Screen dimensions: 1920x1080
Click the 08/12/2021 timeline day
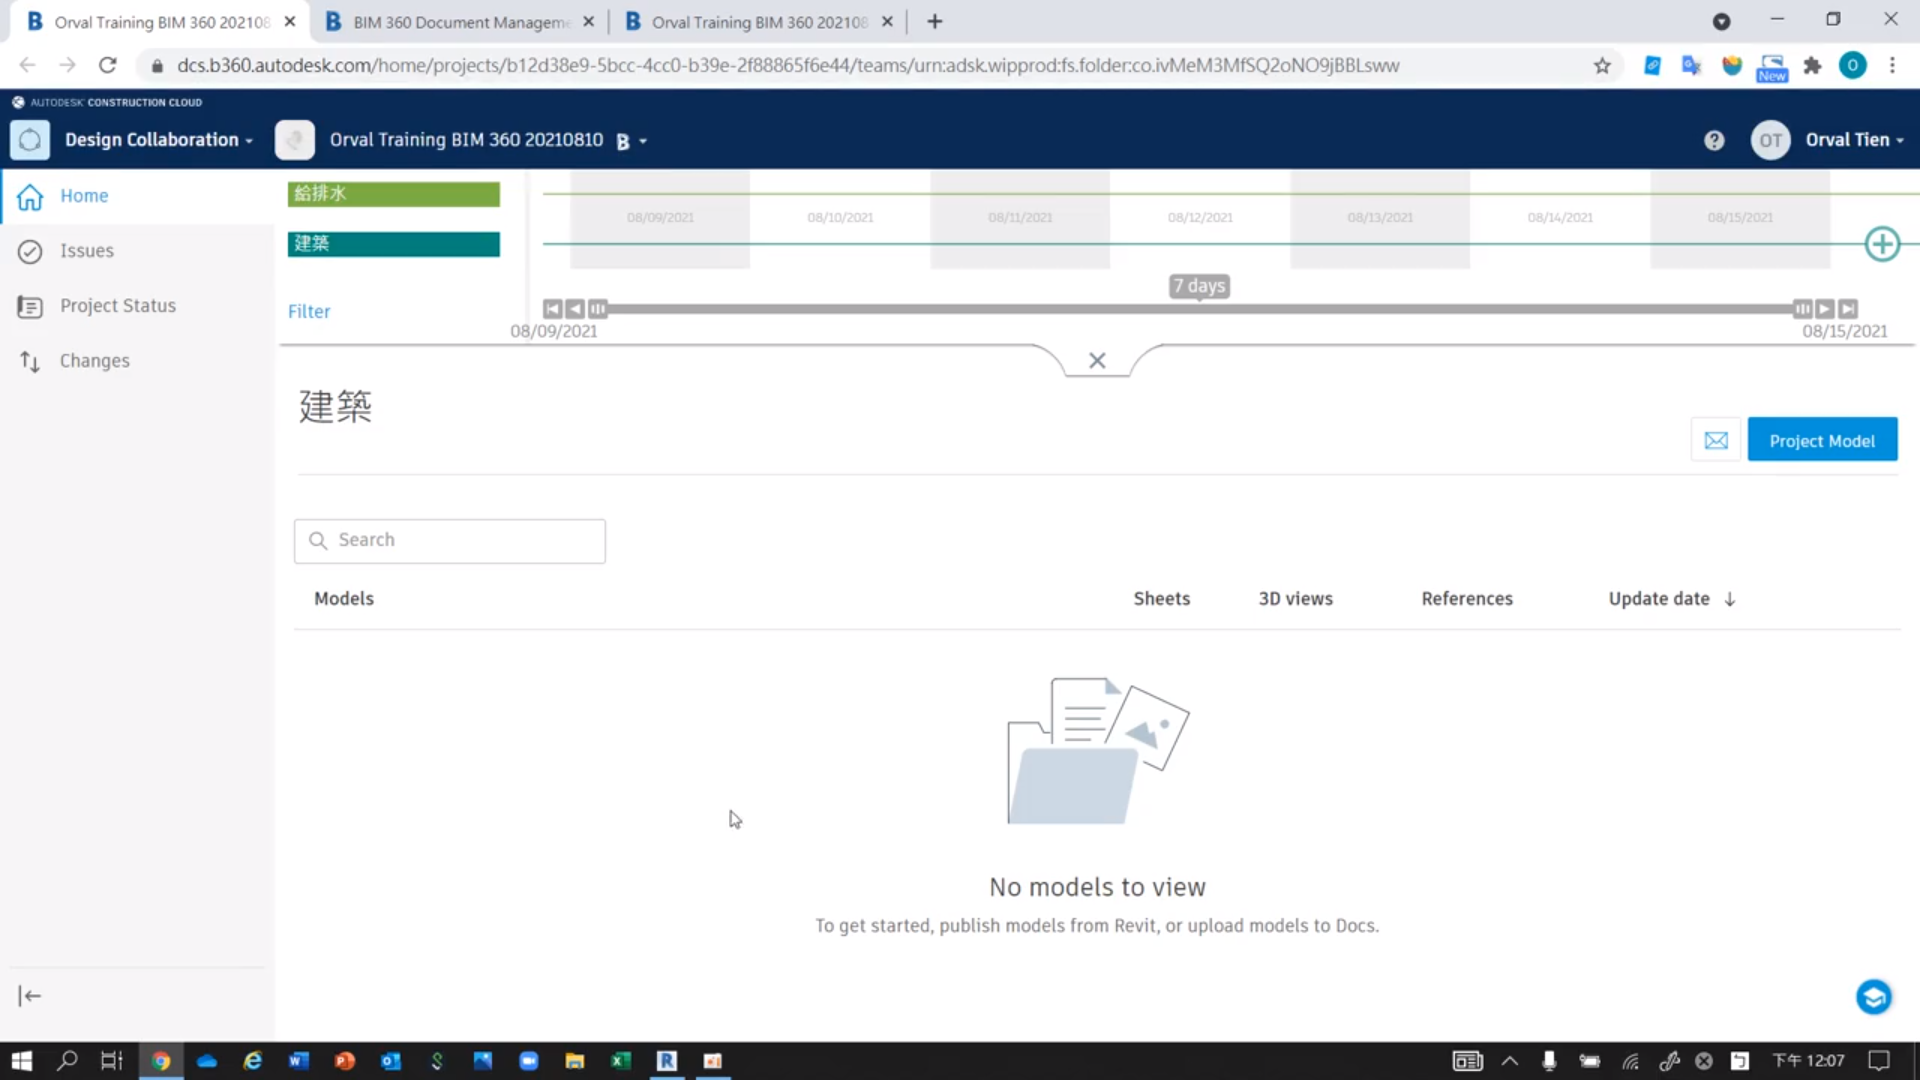click(1200, 218)
